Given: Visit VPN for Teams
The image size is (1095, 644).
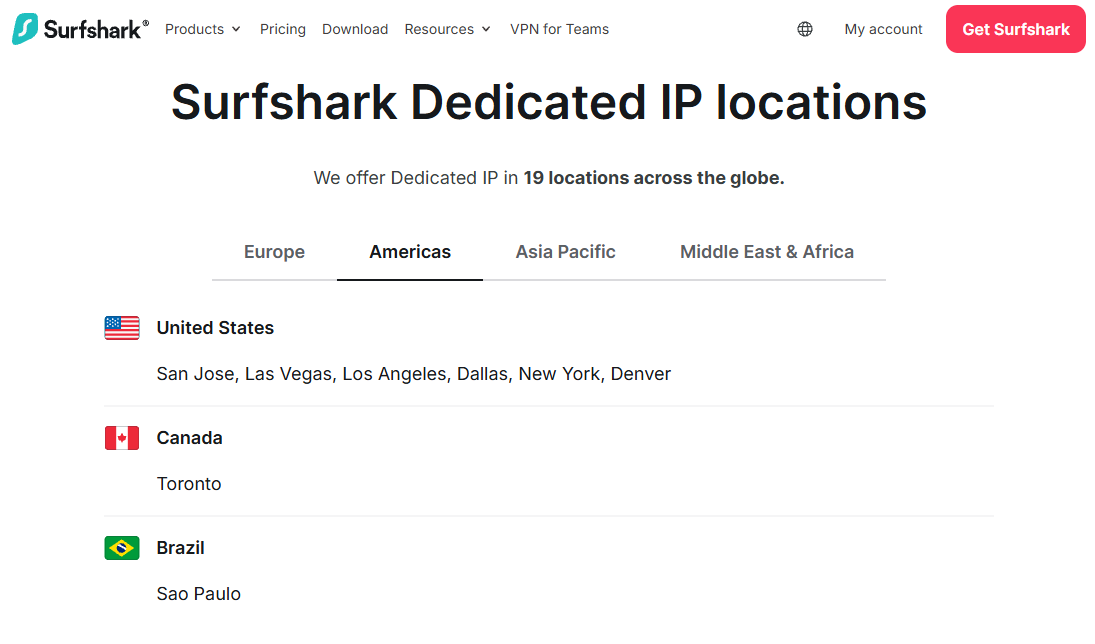Looking at the screenshot, I should 559,29.
